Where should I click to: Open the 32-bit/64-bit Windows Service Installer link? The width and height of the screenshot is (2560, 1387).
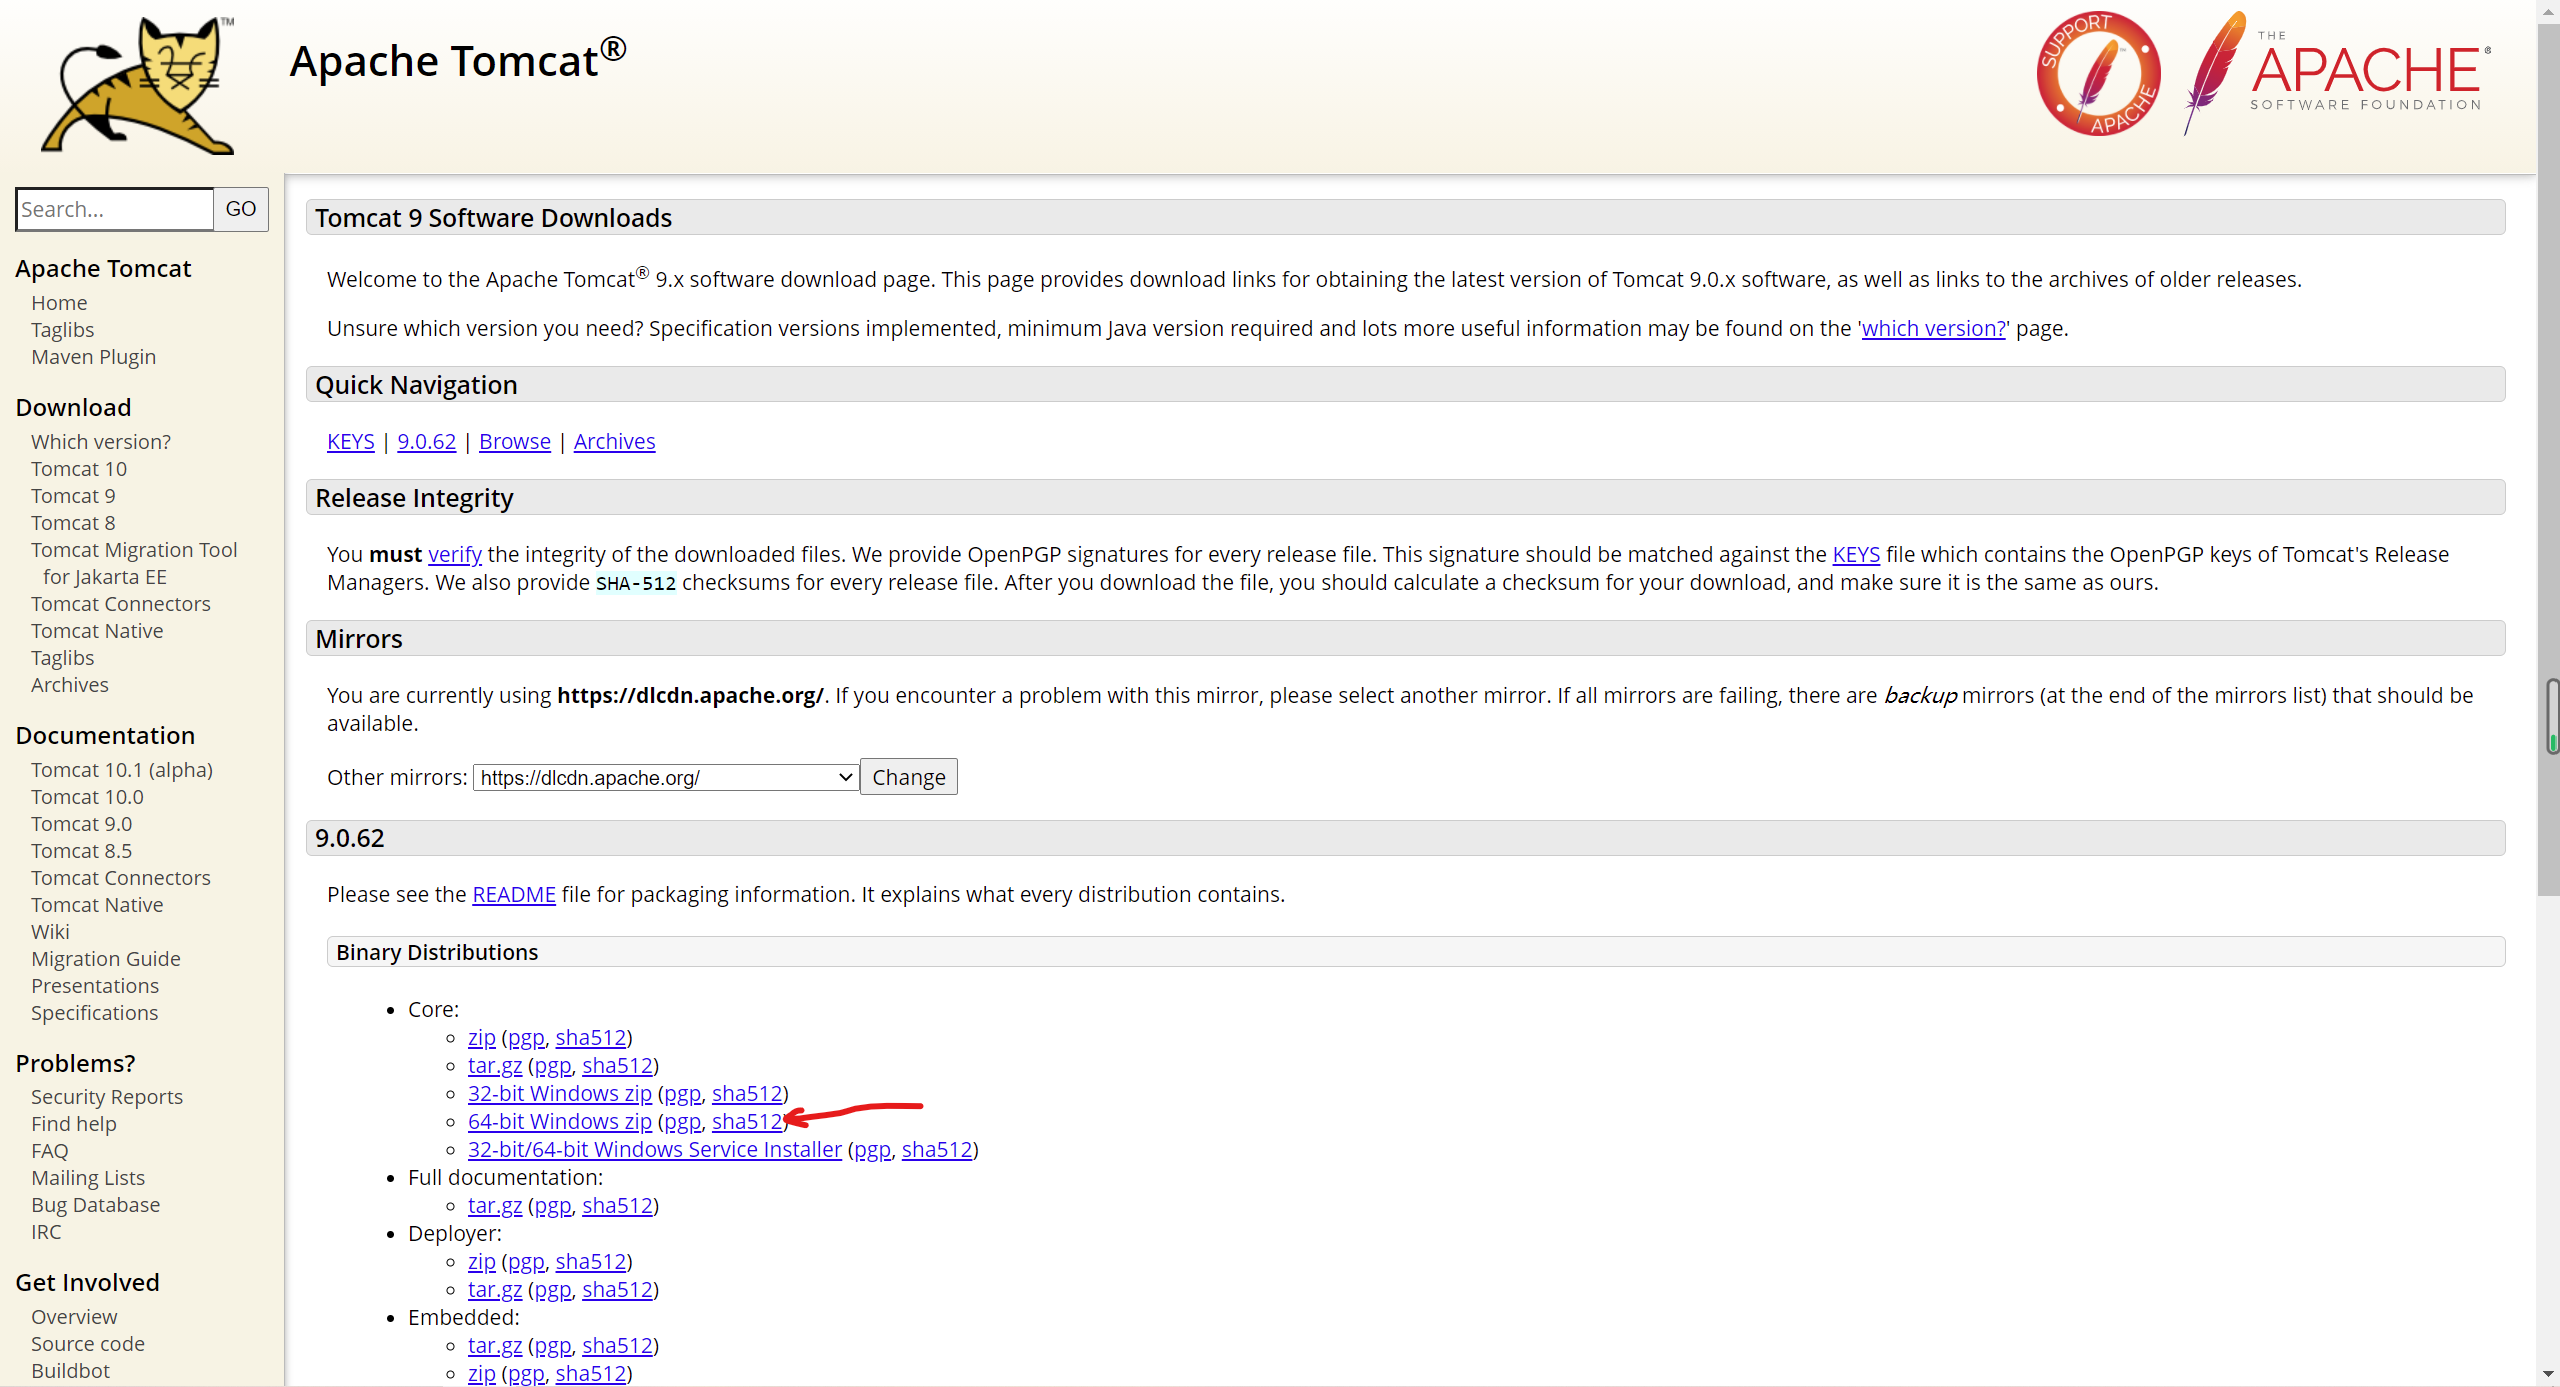[654, 1149]
